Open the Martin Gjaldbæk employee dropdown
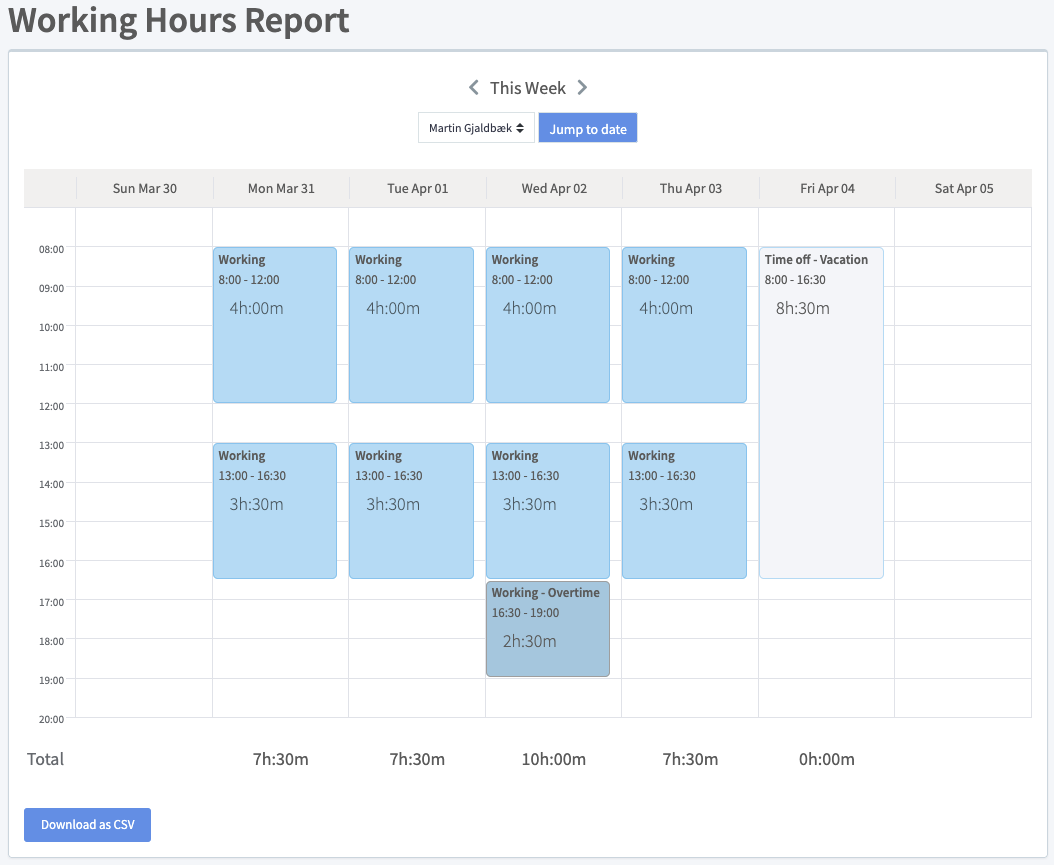 [x=476, y=128]
